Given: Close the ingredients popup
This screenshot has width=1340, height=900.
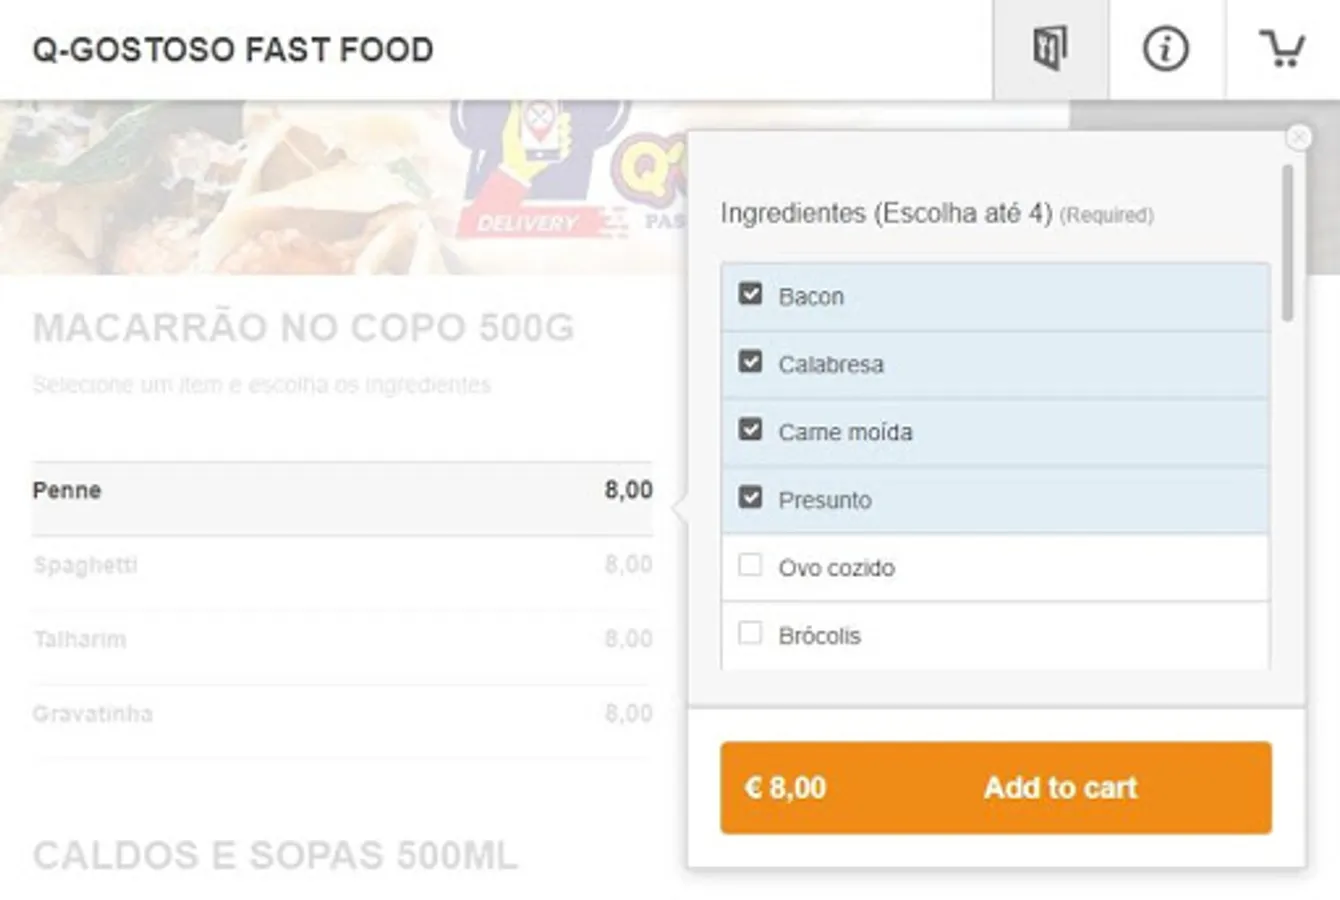Looking at the screenshot, I should coord(1298,137).
